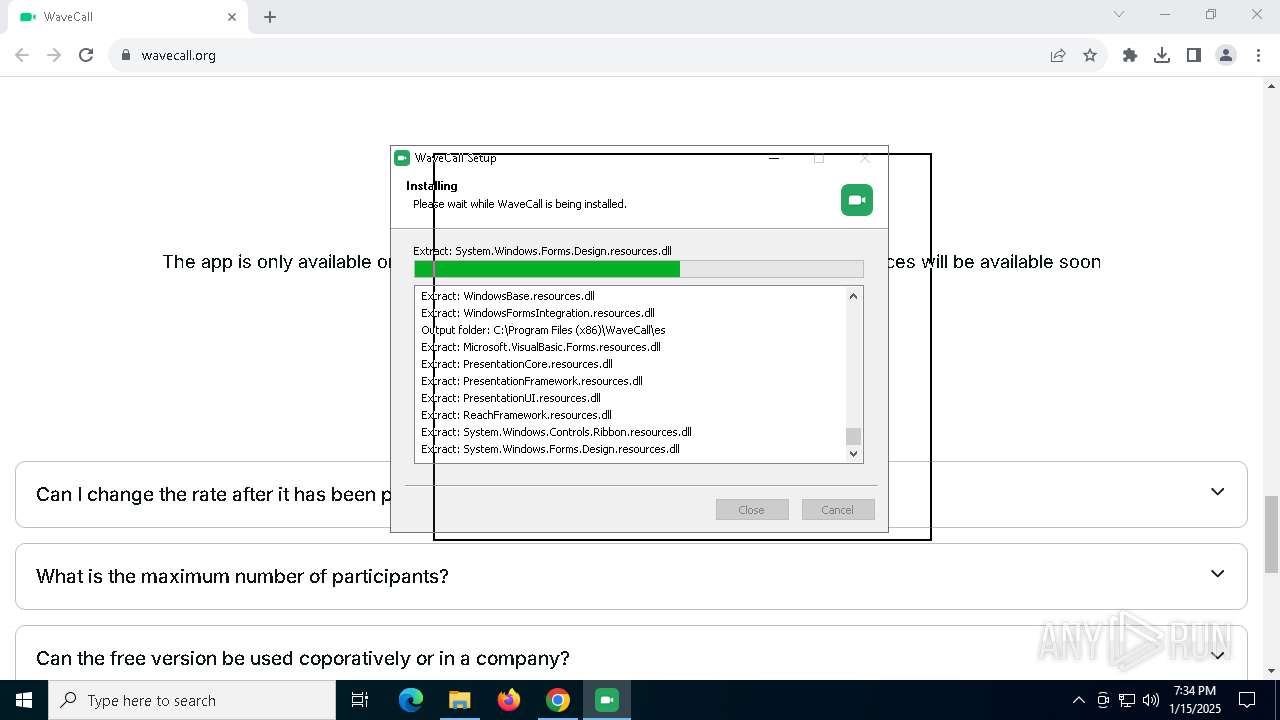The image size is (1280, 720).
Task: Click the page vertical scrollbar thumb
Action: tap(1272, 533)
